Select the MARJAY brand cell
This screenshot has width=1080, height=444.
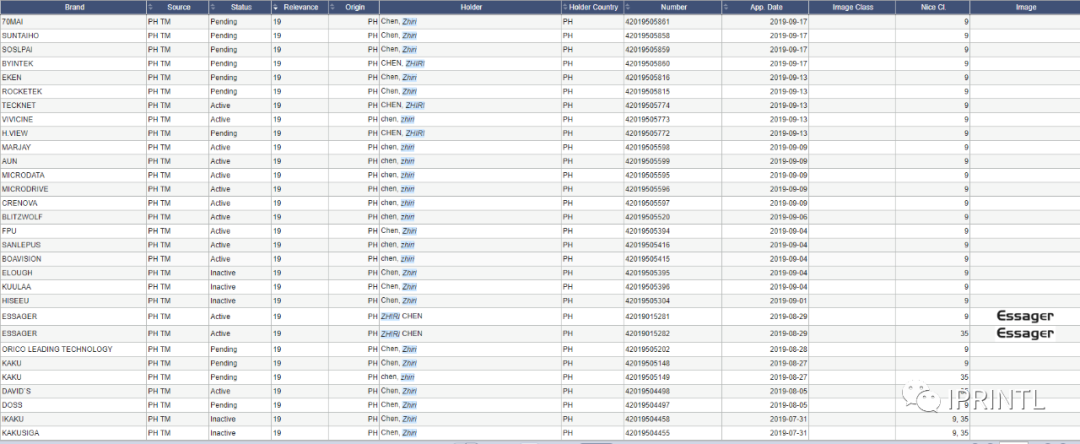tap(74, 147)
